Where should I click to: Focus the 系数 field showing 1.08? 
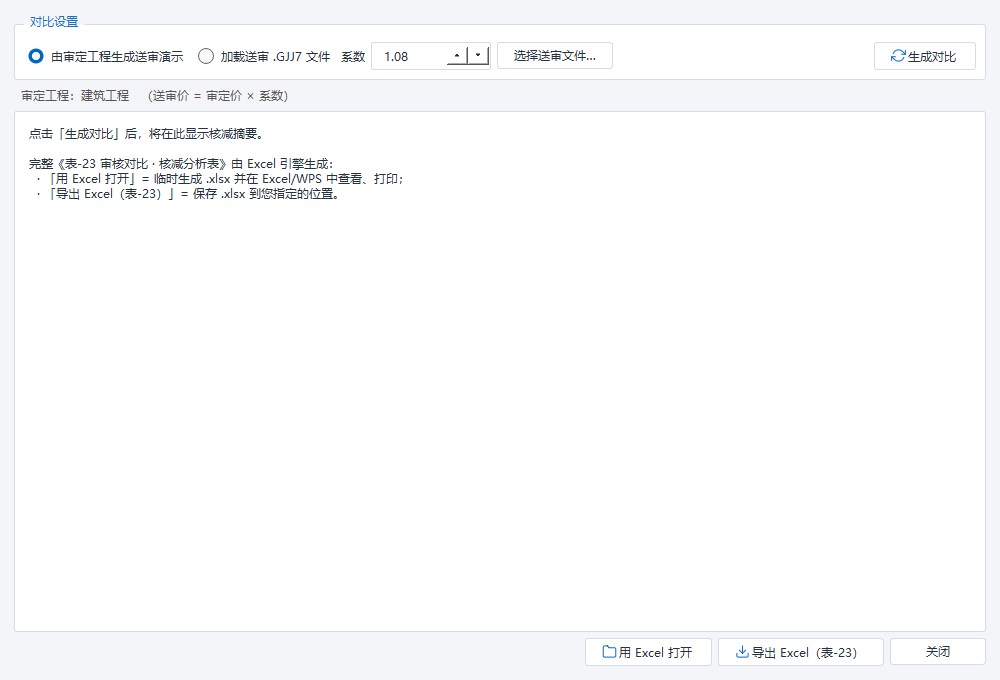409,56
